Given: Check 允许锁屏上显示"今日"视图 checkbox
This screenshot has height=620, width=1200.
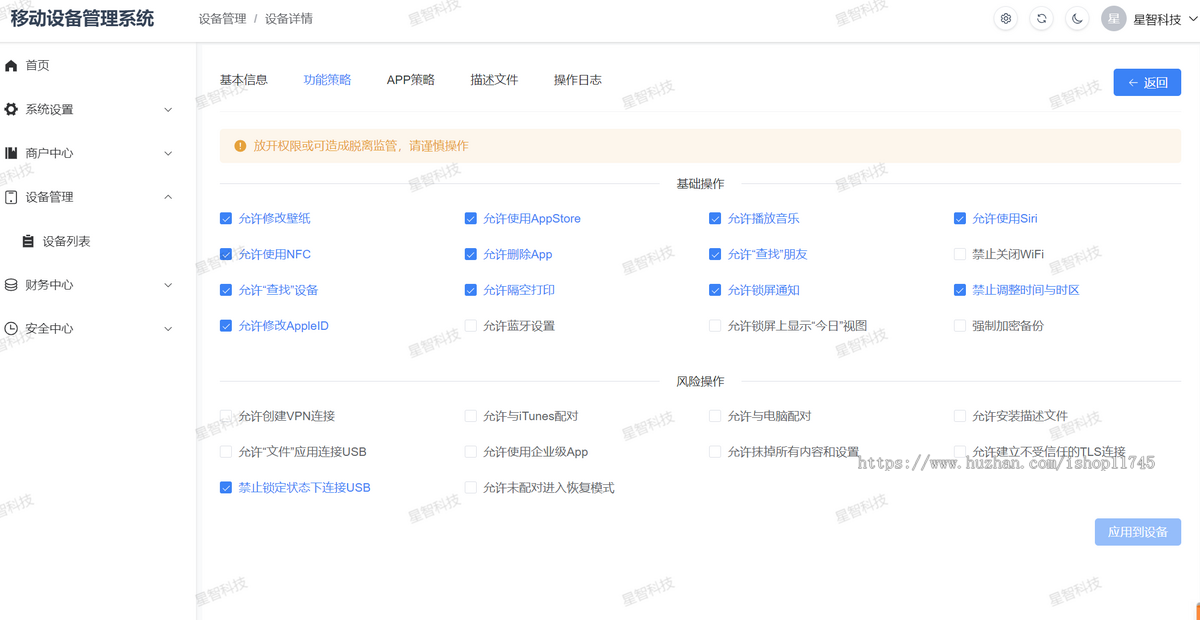Looking at the screenshot, I should (x=715, y=326).
